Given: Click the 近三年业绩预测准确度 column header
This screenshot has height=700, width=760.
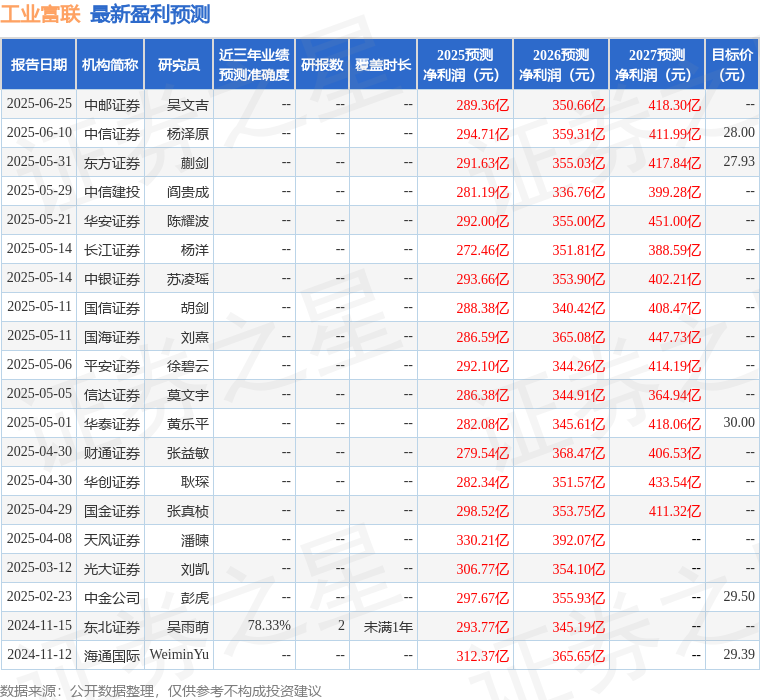Looking at the screenshot, I should pos(254,65).
